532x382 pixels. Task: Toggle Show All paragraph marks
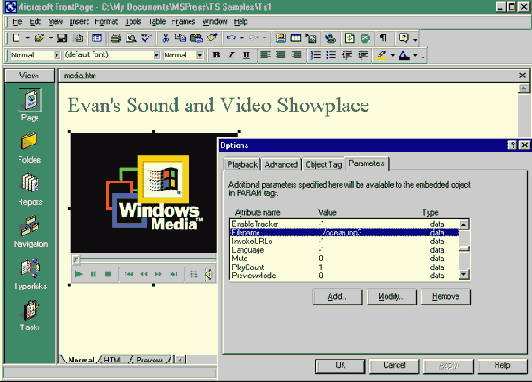coord(383,38)
